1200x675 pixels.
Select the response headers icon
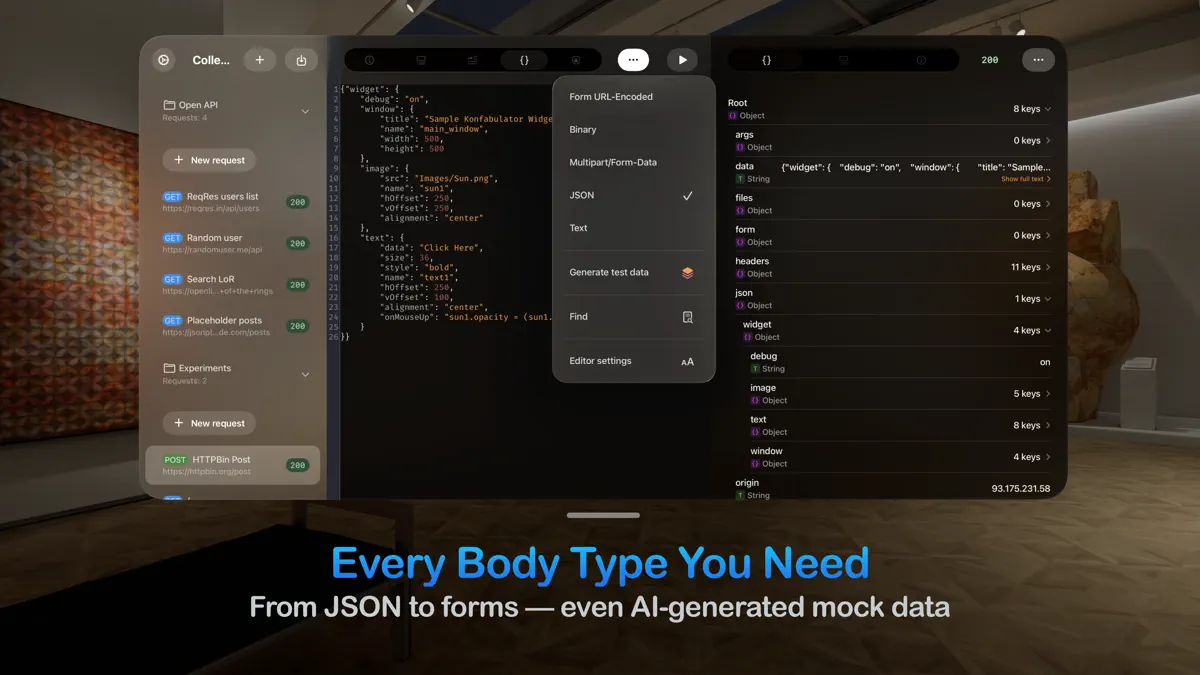tap(843, 59)
